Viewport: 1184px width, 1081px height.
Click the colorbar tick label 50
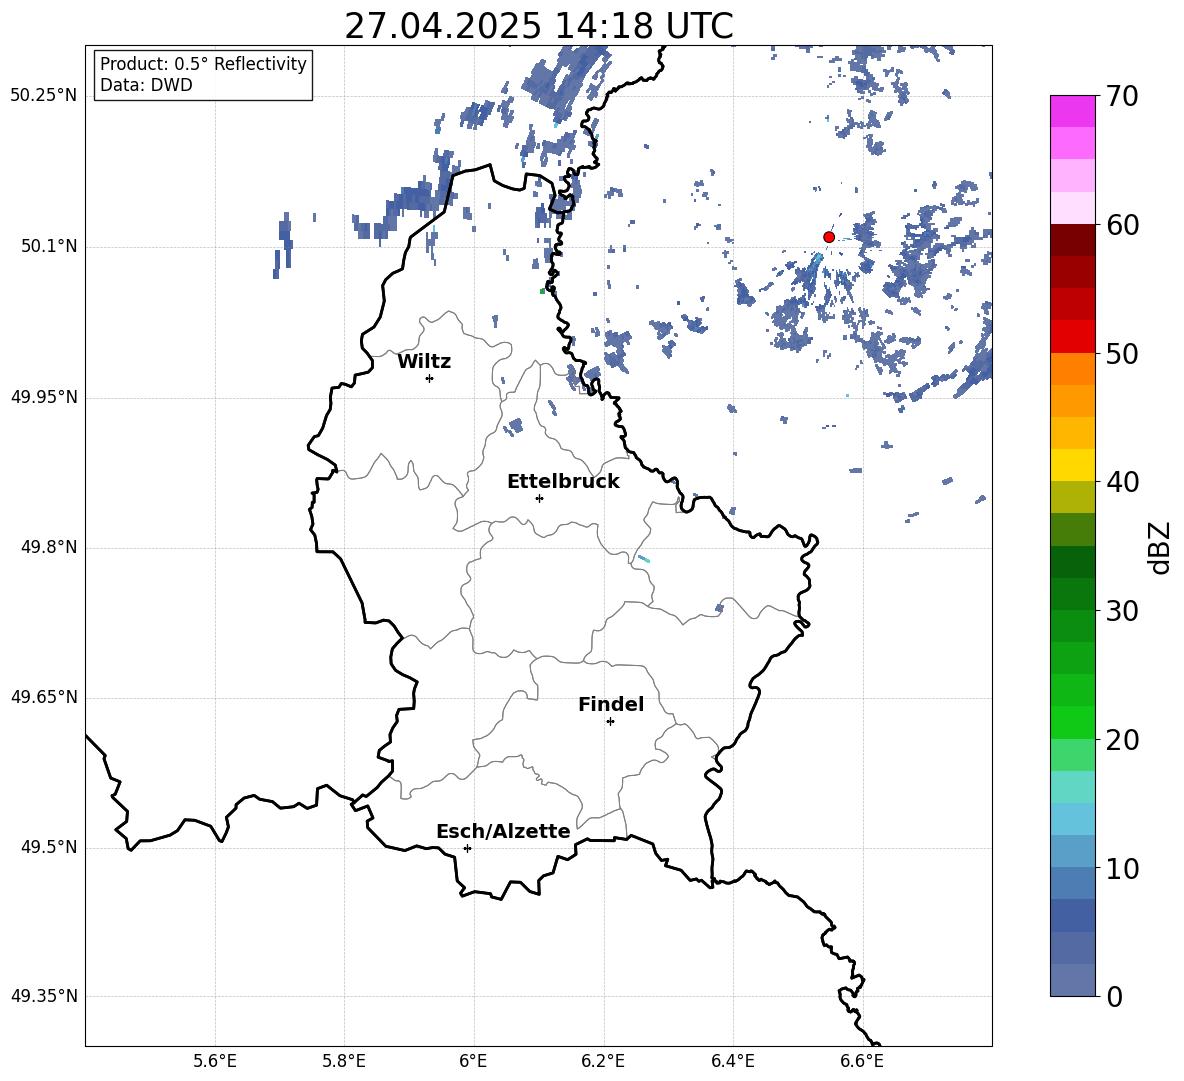click(x=1122, y=354)
